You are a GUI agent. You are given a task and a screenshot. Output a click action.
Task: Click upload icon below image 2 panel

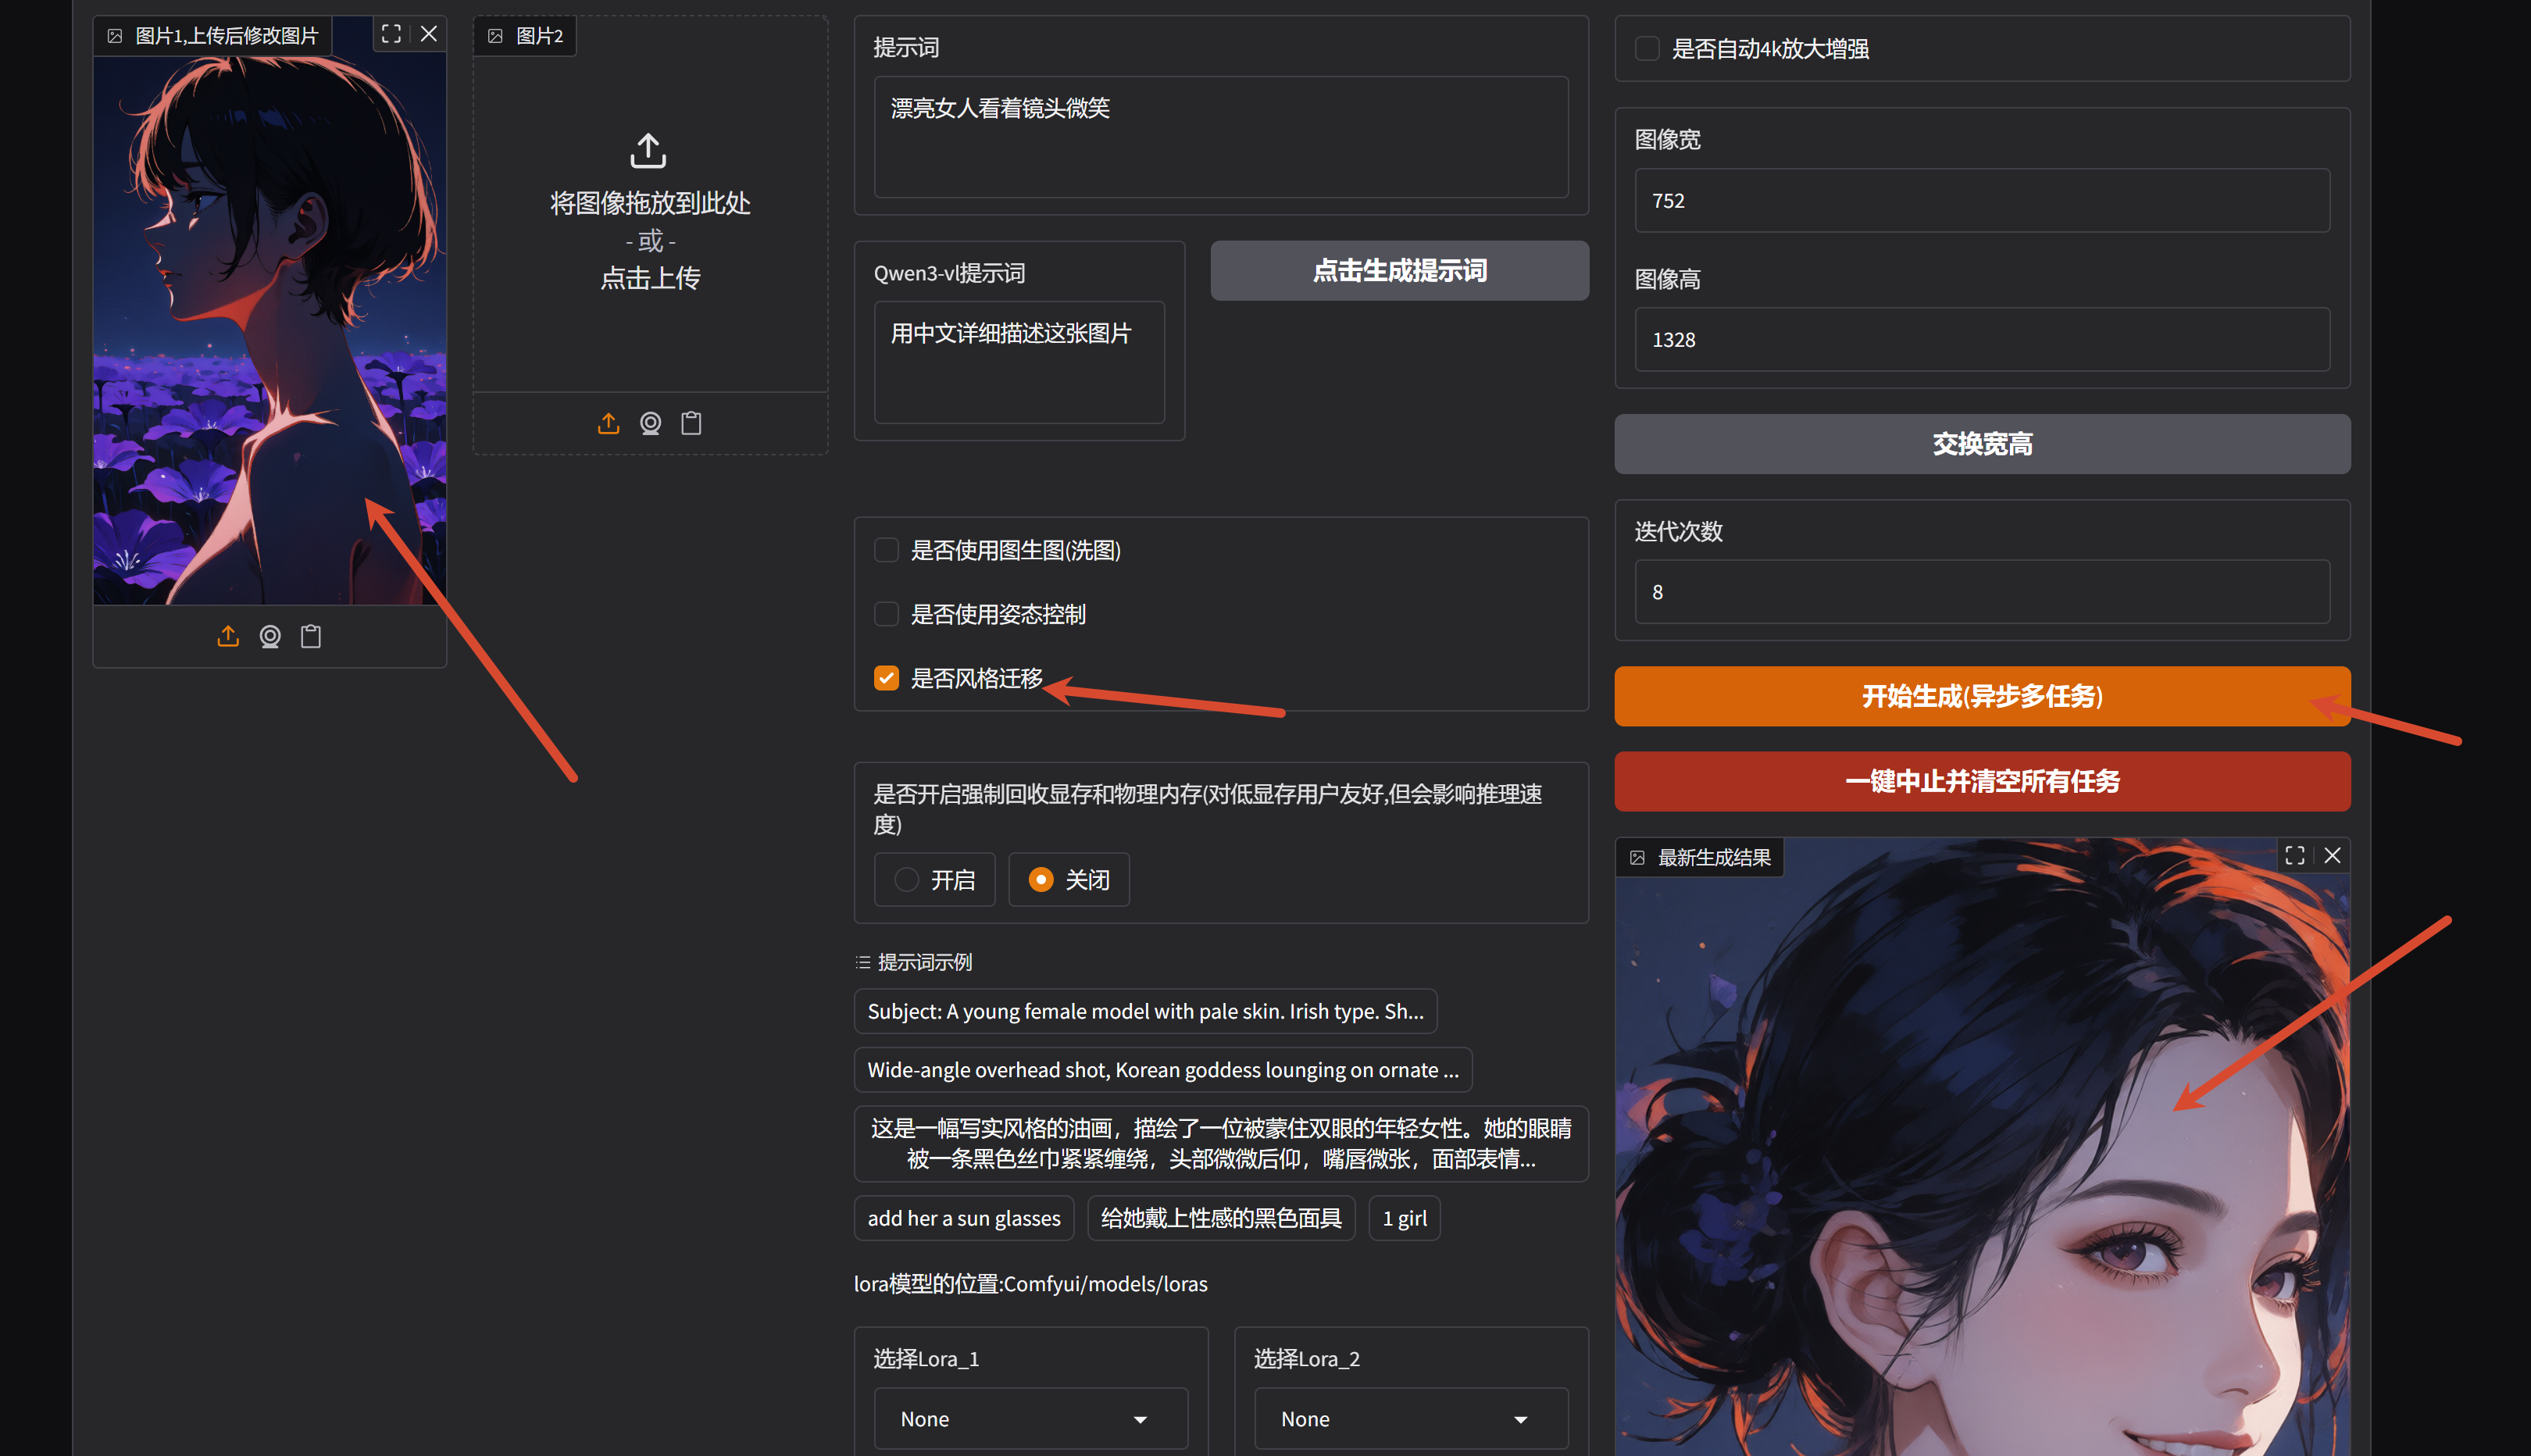(608, 423)
